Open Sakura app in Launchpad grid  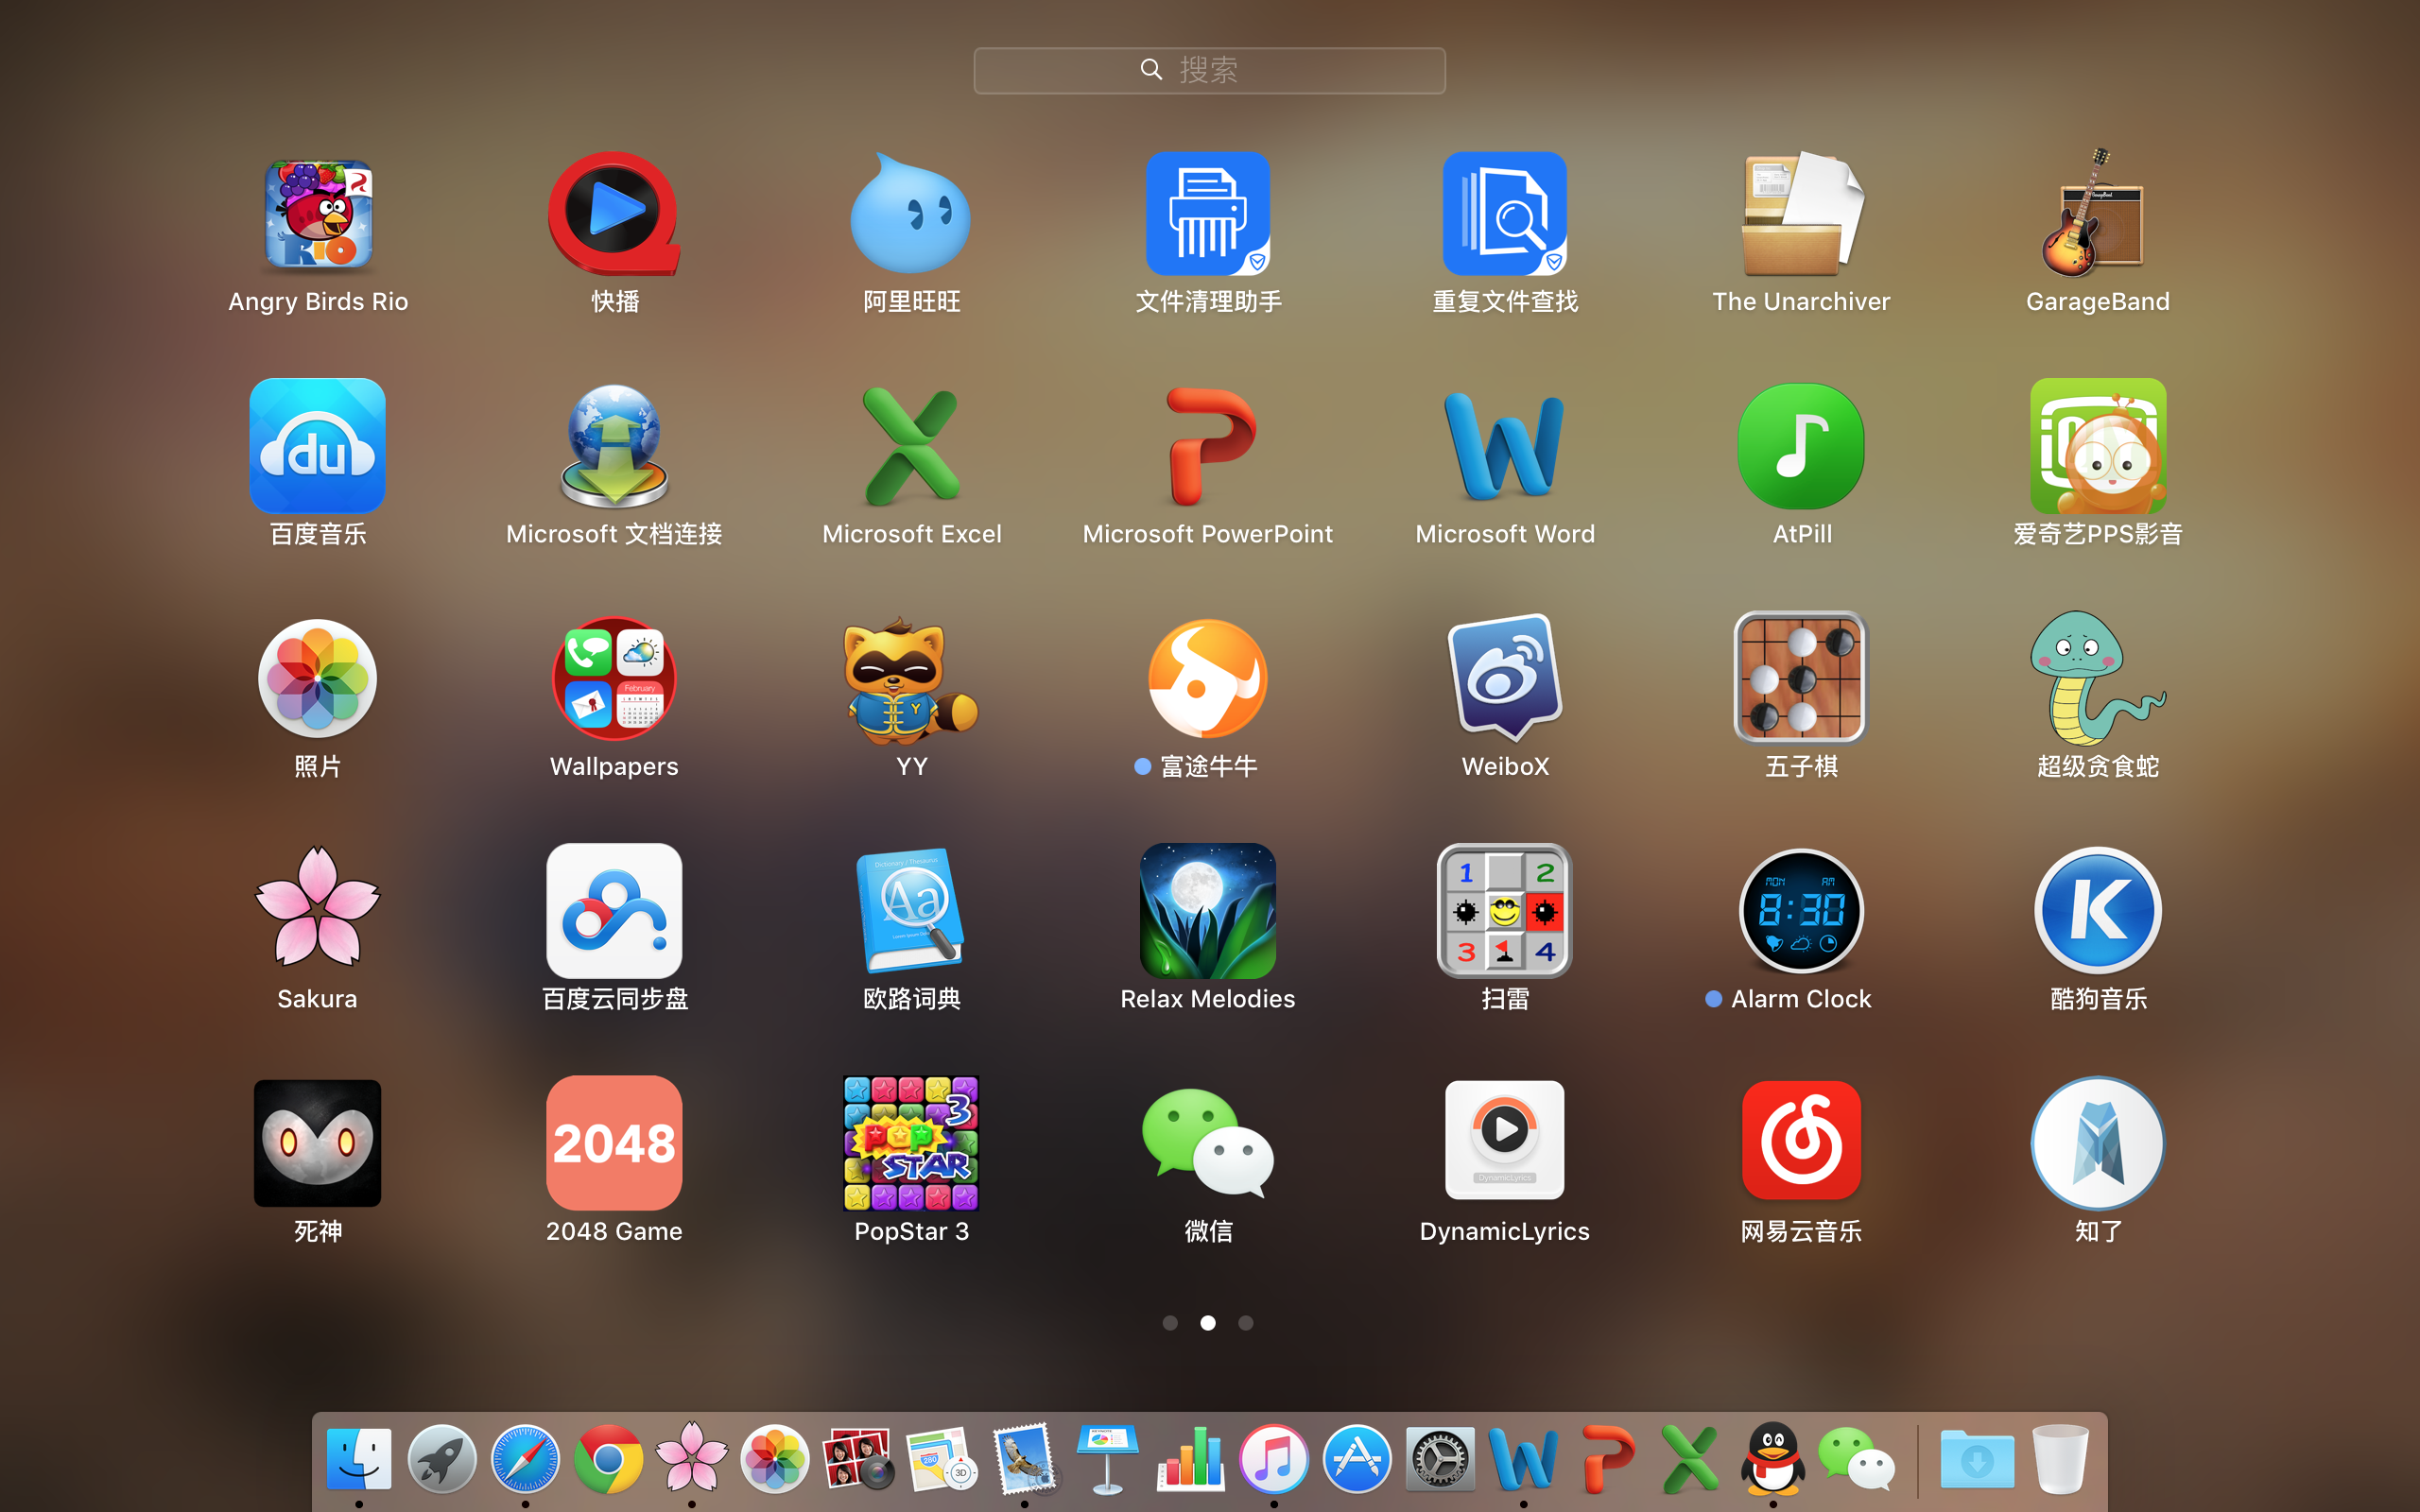(x=318, y=908)
